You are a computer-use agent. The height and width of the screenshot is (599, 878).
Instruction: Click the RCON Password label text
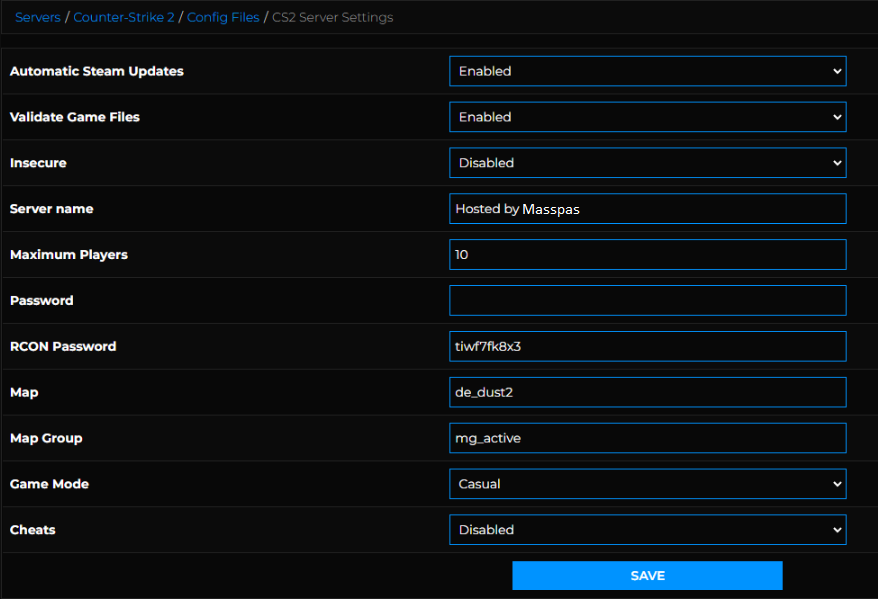tap(63, 347)
